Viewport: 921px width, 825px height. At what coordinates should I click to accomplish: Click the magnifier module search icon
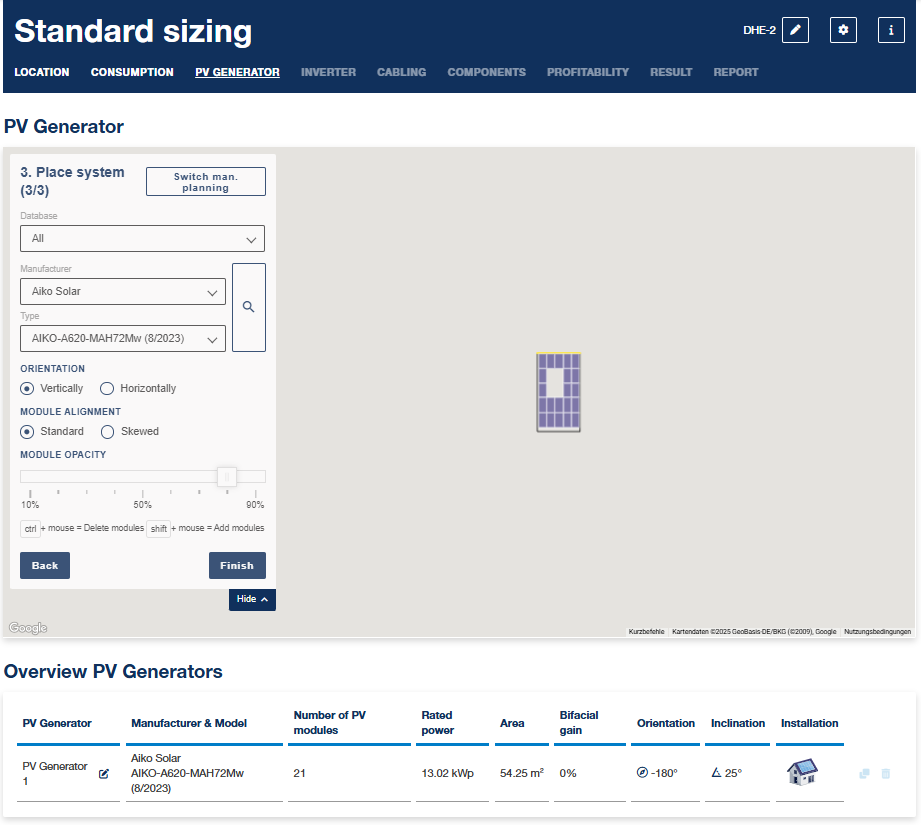[x=249, y=307]
